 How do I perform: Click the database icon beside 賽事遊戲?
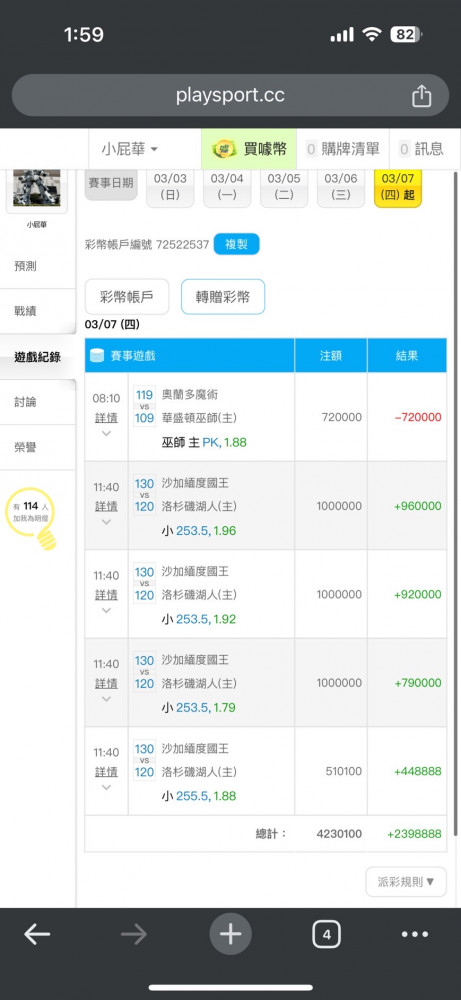coord(97,355)
